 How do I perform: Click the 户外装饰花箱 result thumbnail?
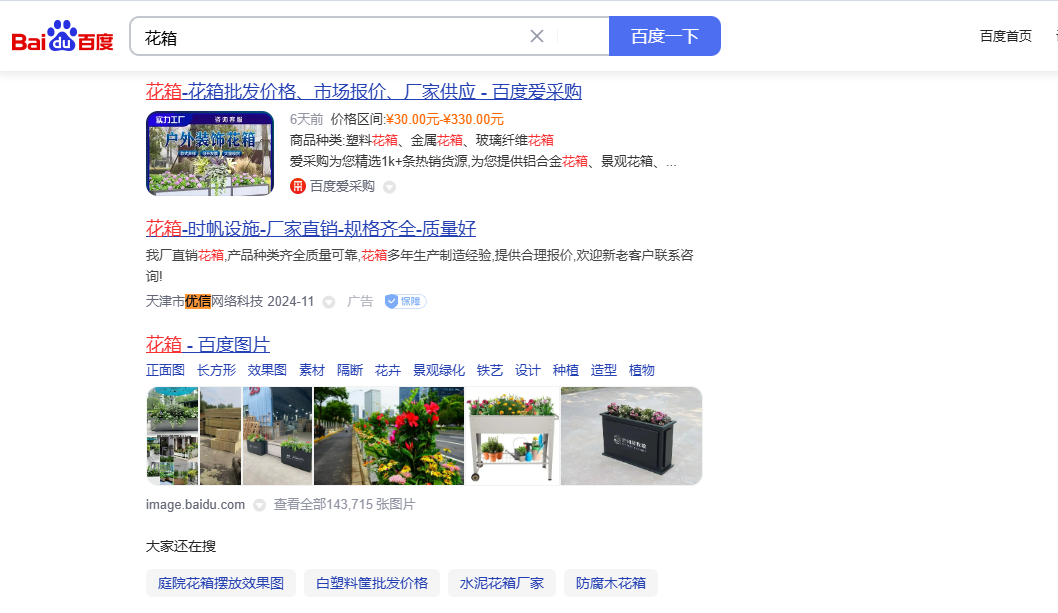tap(210, 153)
